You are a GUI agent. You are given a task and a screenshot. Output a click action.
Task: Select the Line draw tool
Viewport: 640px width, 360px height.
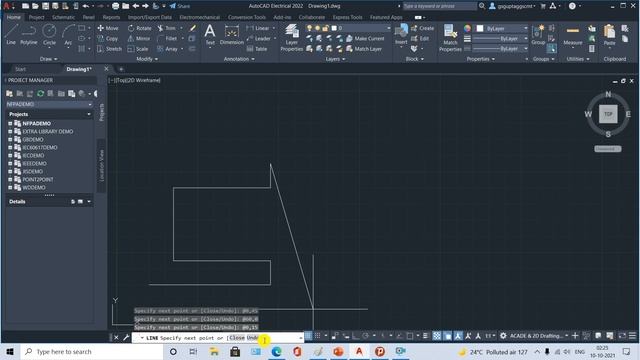tap(11, 34)
